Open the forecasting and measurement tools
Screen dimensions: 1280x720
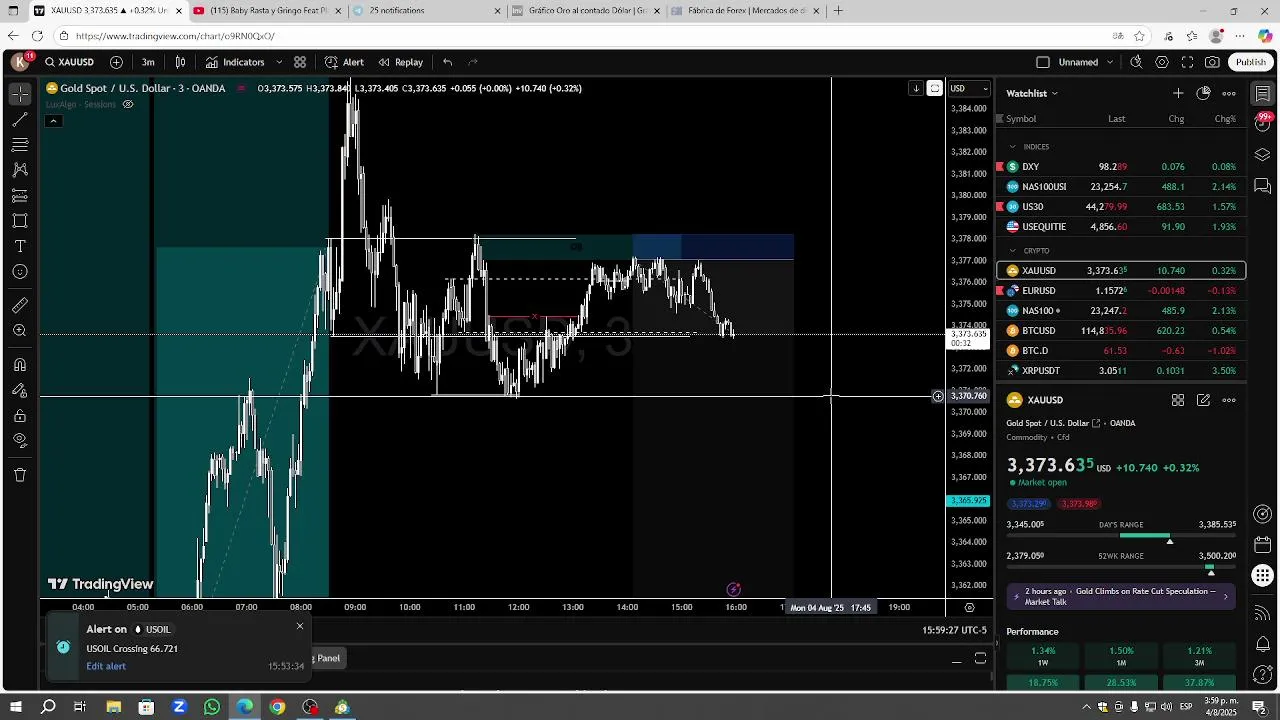click(x=20, y=195)
